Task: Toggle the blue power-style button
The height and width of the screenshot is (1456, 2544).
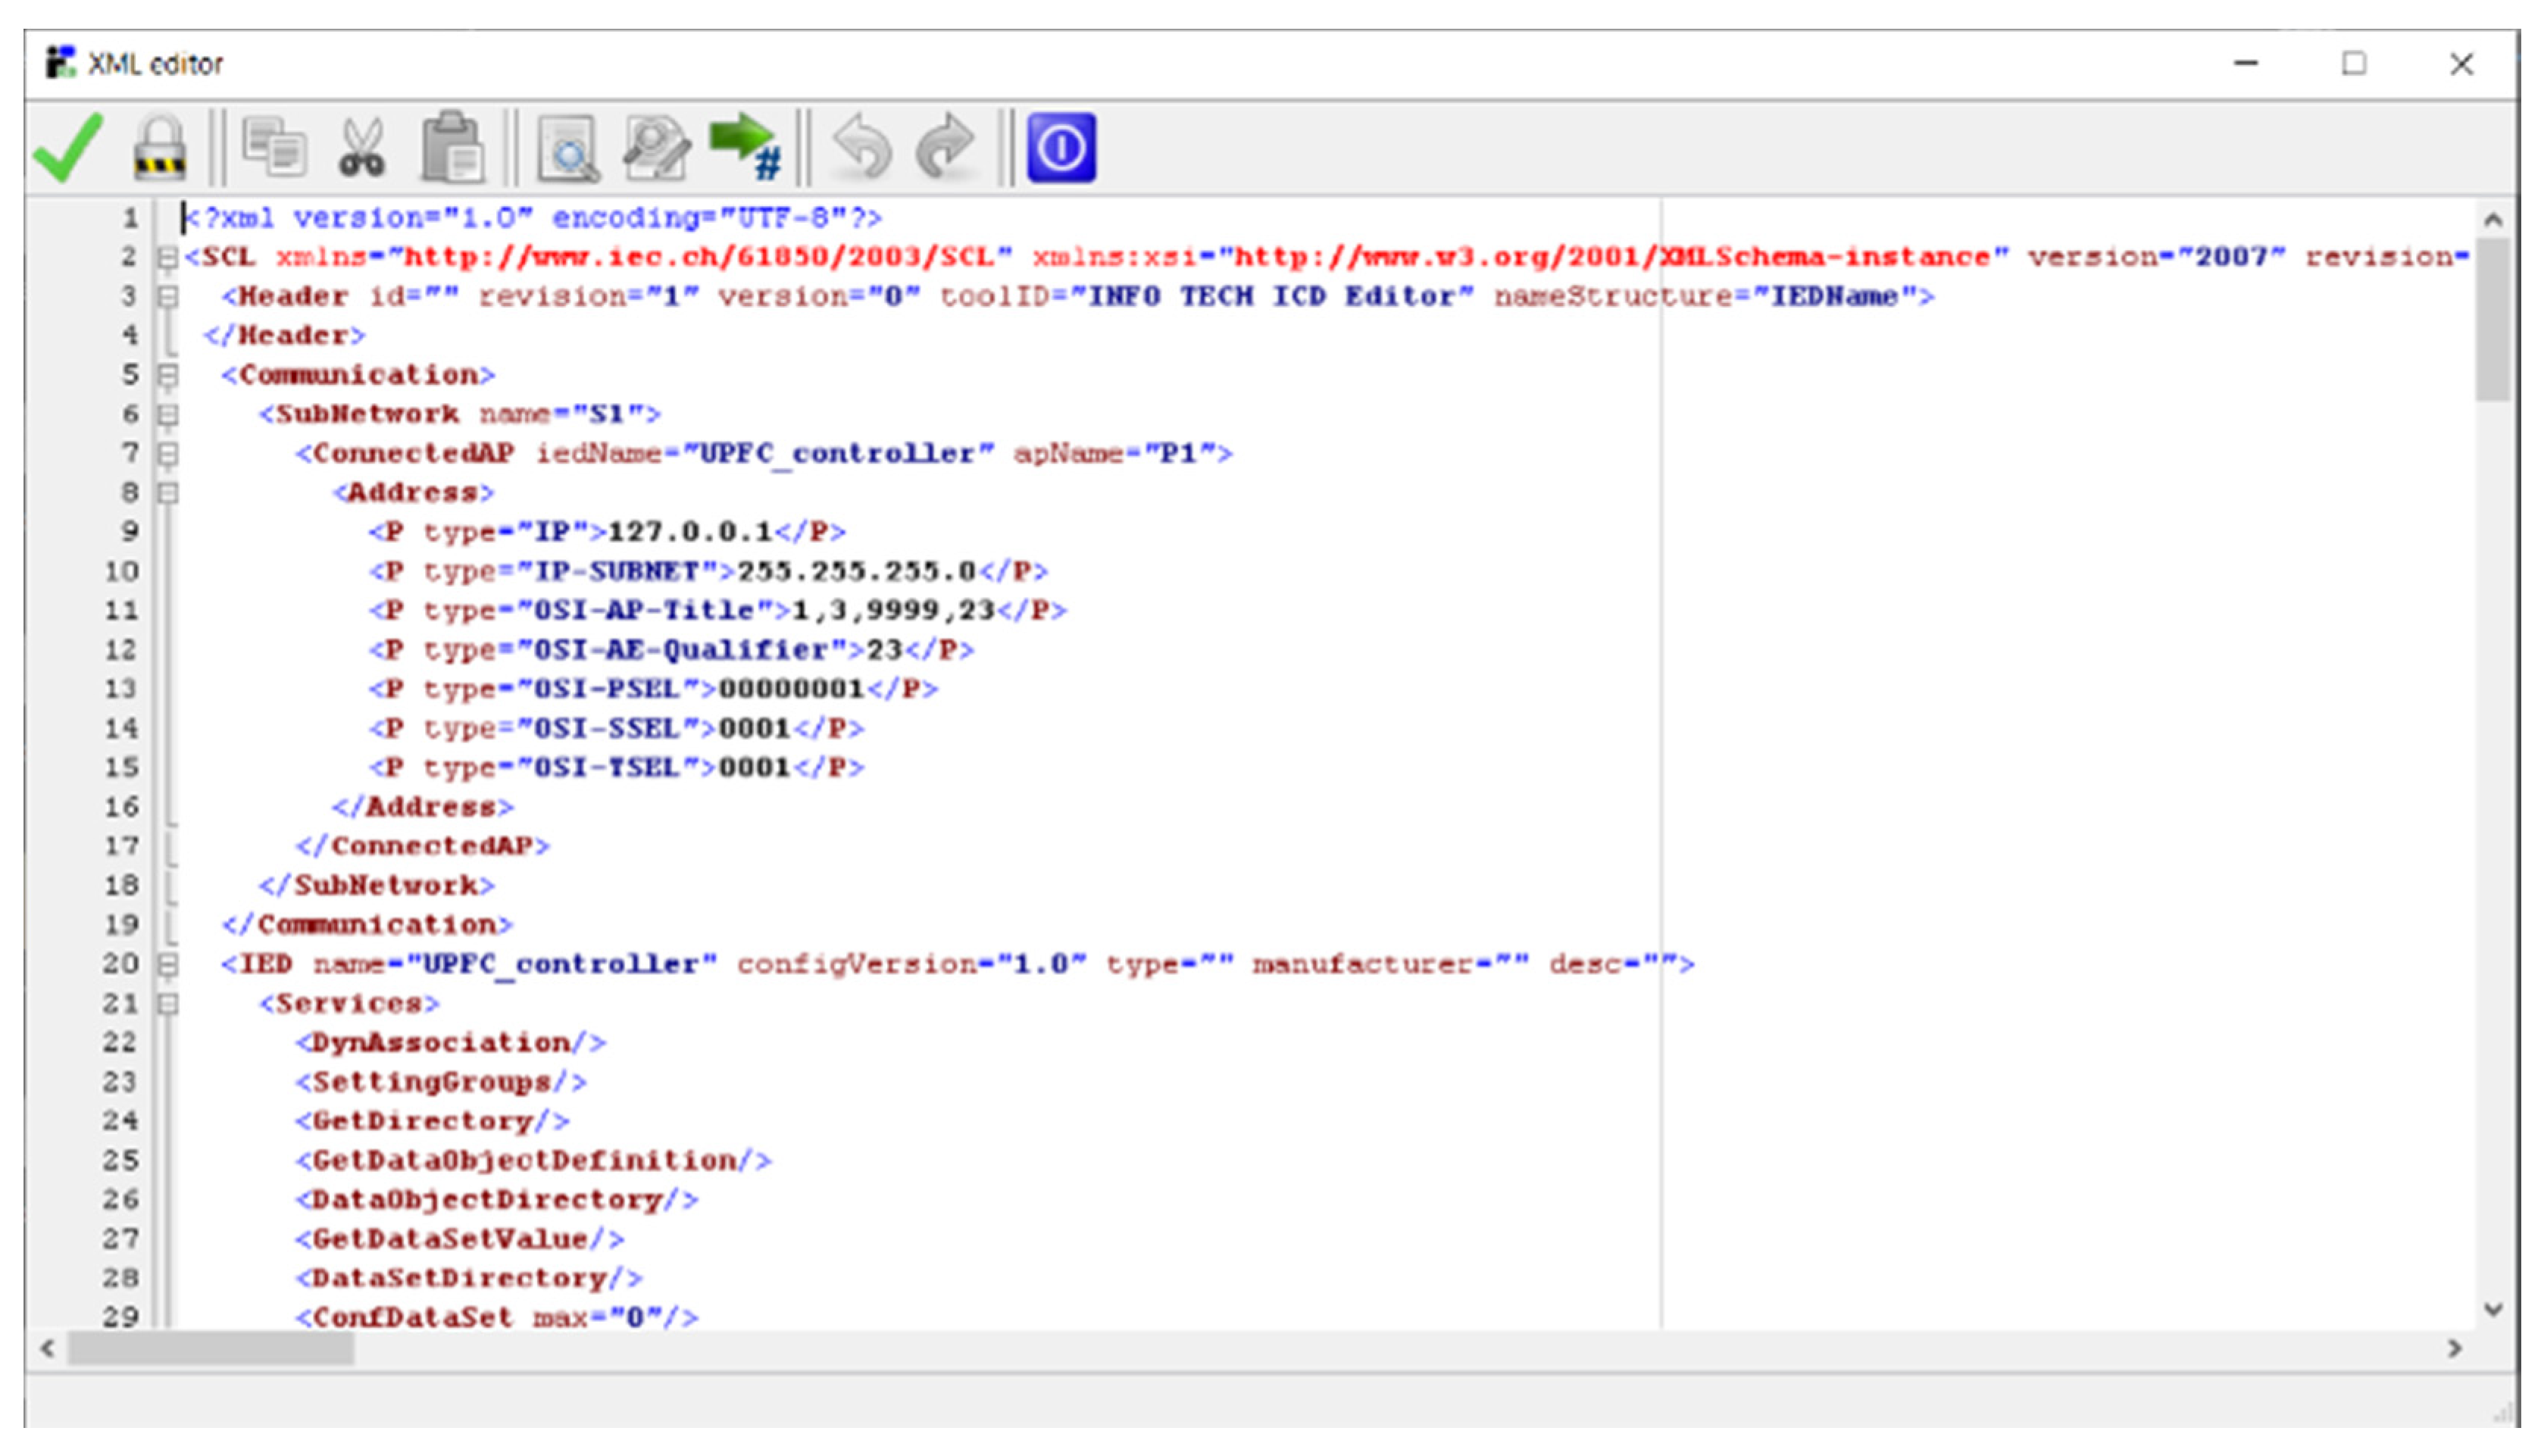Action: [1061, 148]
